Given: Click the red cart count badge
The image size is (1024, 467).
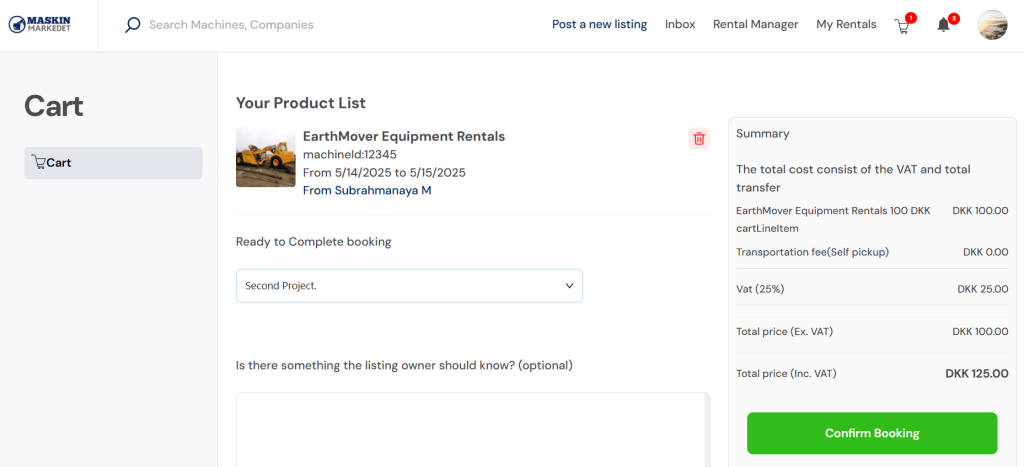Looking at the screenshot, I should point(911,18).
